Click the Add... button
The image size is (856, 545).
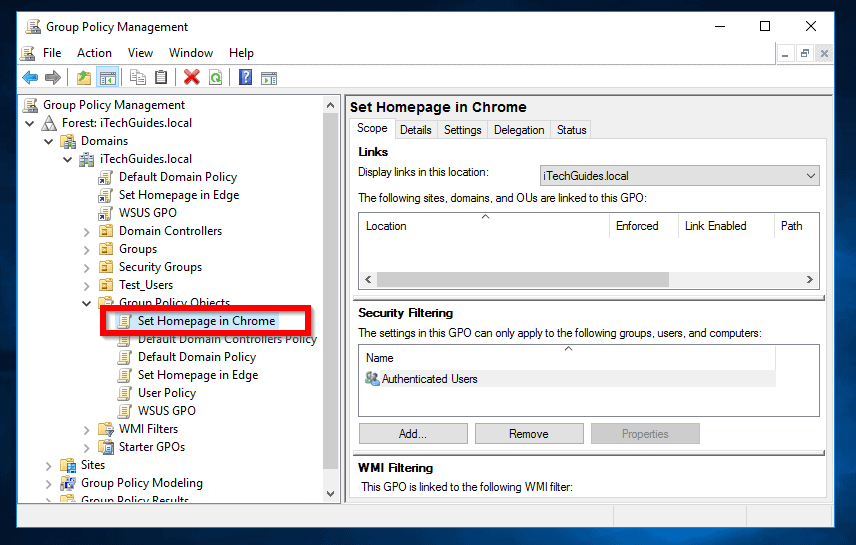point(413,434)
